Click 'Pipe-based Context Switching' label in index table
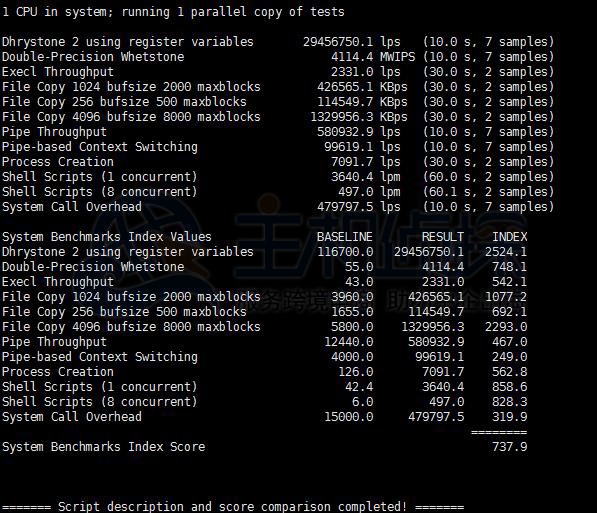 (100, 357)
